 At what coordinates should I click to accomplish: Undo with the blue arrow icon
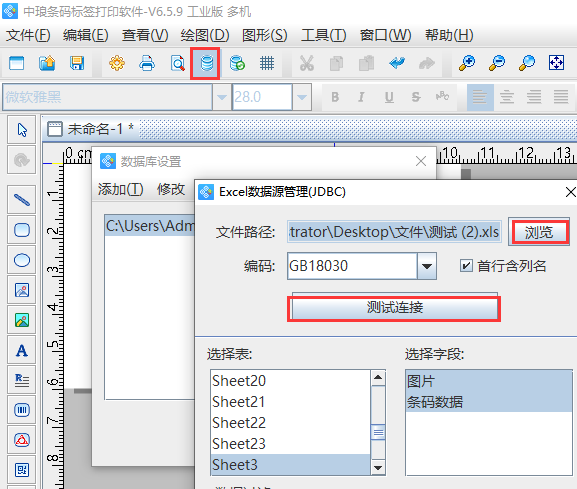pyautogui.click(x=397, y=63)
